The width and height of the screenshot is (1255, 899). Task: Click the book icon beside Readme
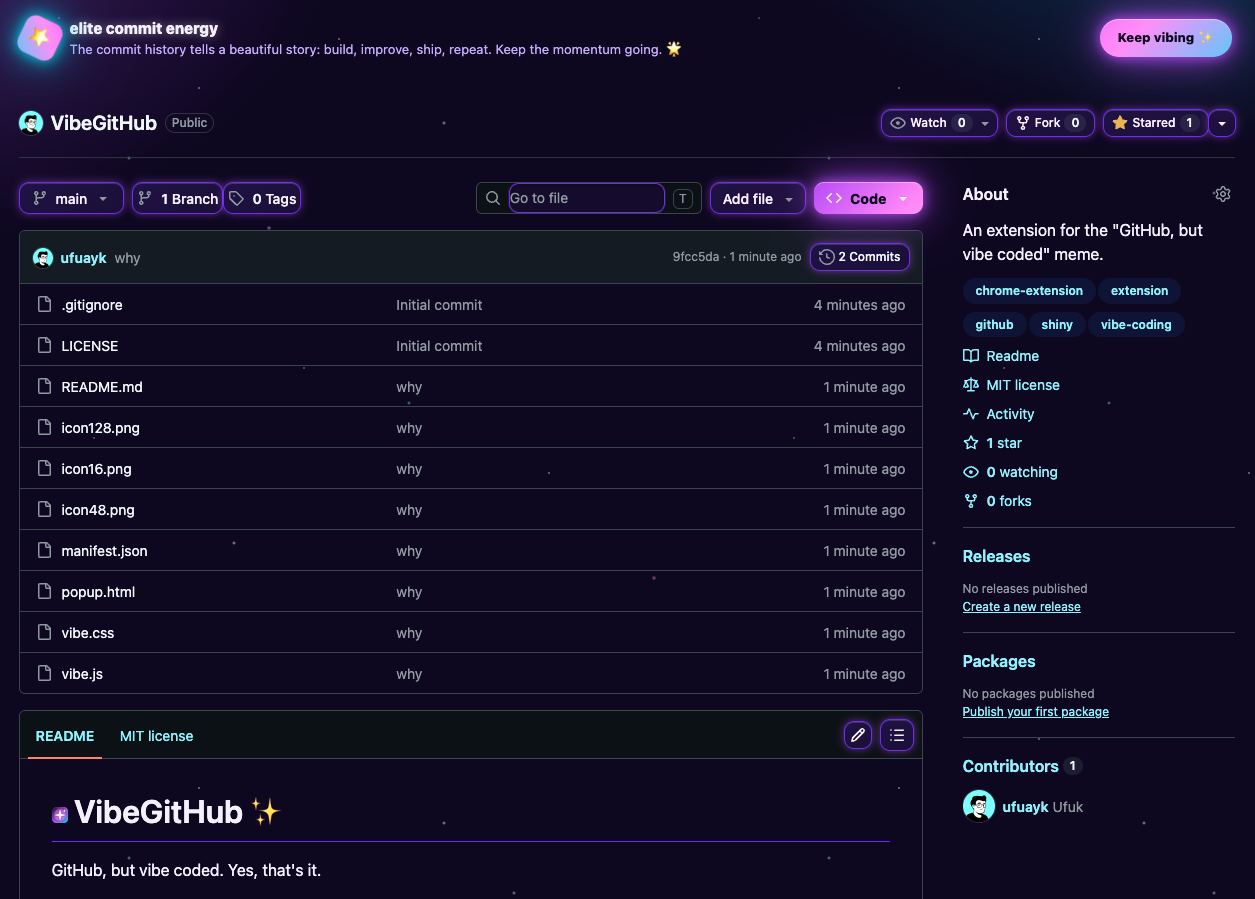point(971,356)
